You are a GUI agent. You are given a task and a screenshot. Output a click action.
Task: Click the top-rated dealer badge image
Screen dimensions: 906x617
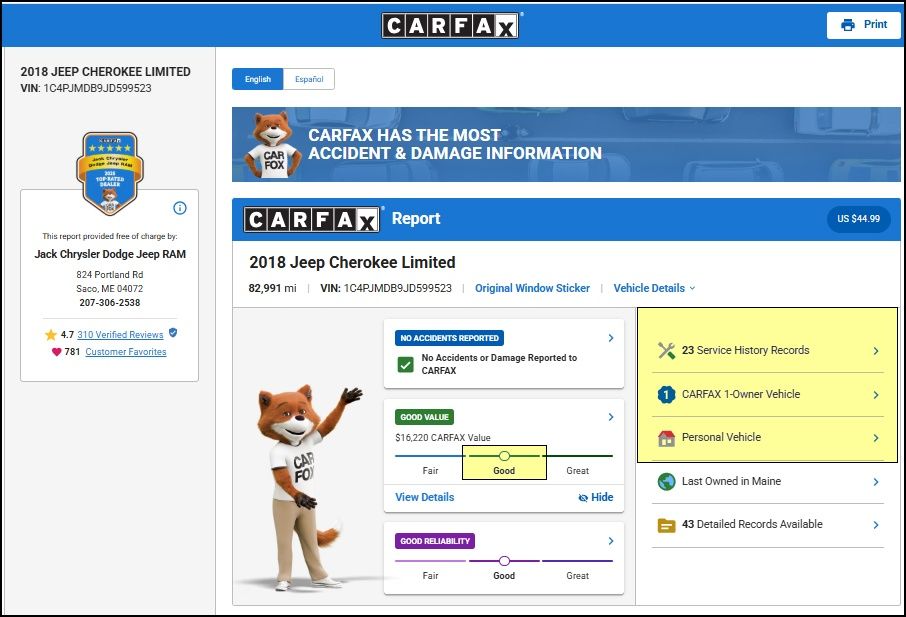click(x=110, y=173)
